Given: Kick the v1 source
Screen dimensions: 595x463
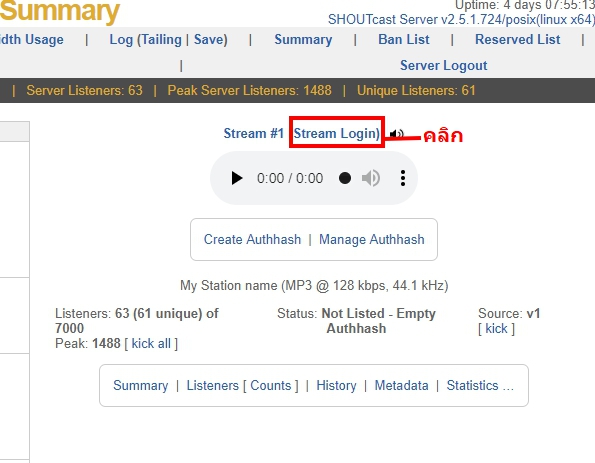Looking at the screenshot, I should 496,329.
